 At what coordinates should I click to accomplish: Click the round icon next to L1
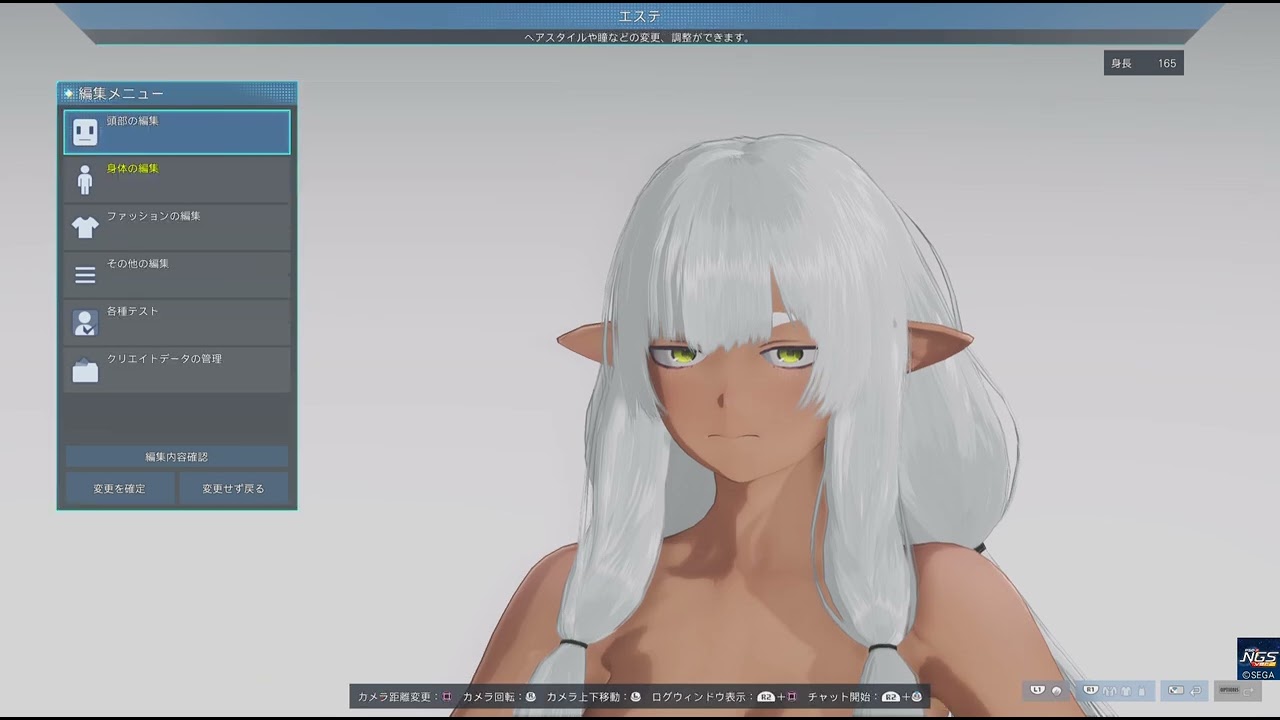[x=1056, y=691]
